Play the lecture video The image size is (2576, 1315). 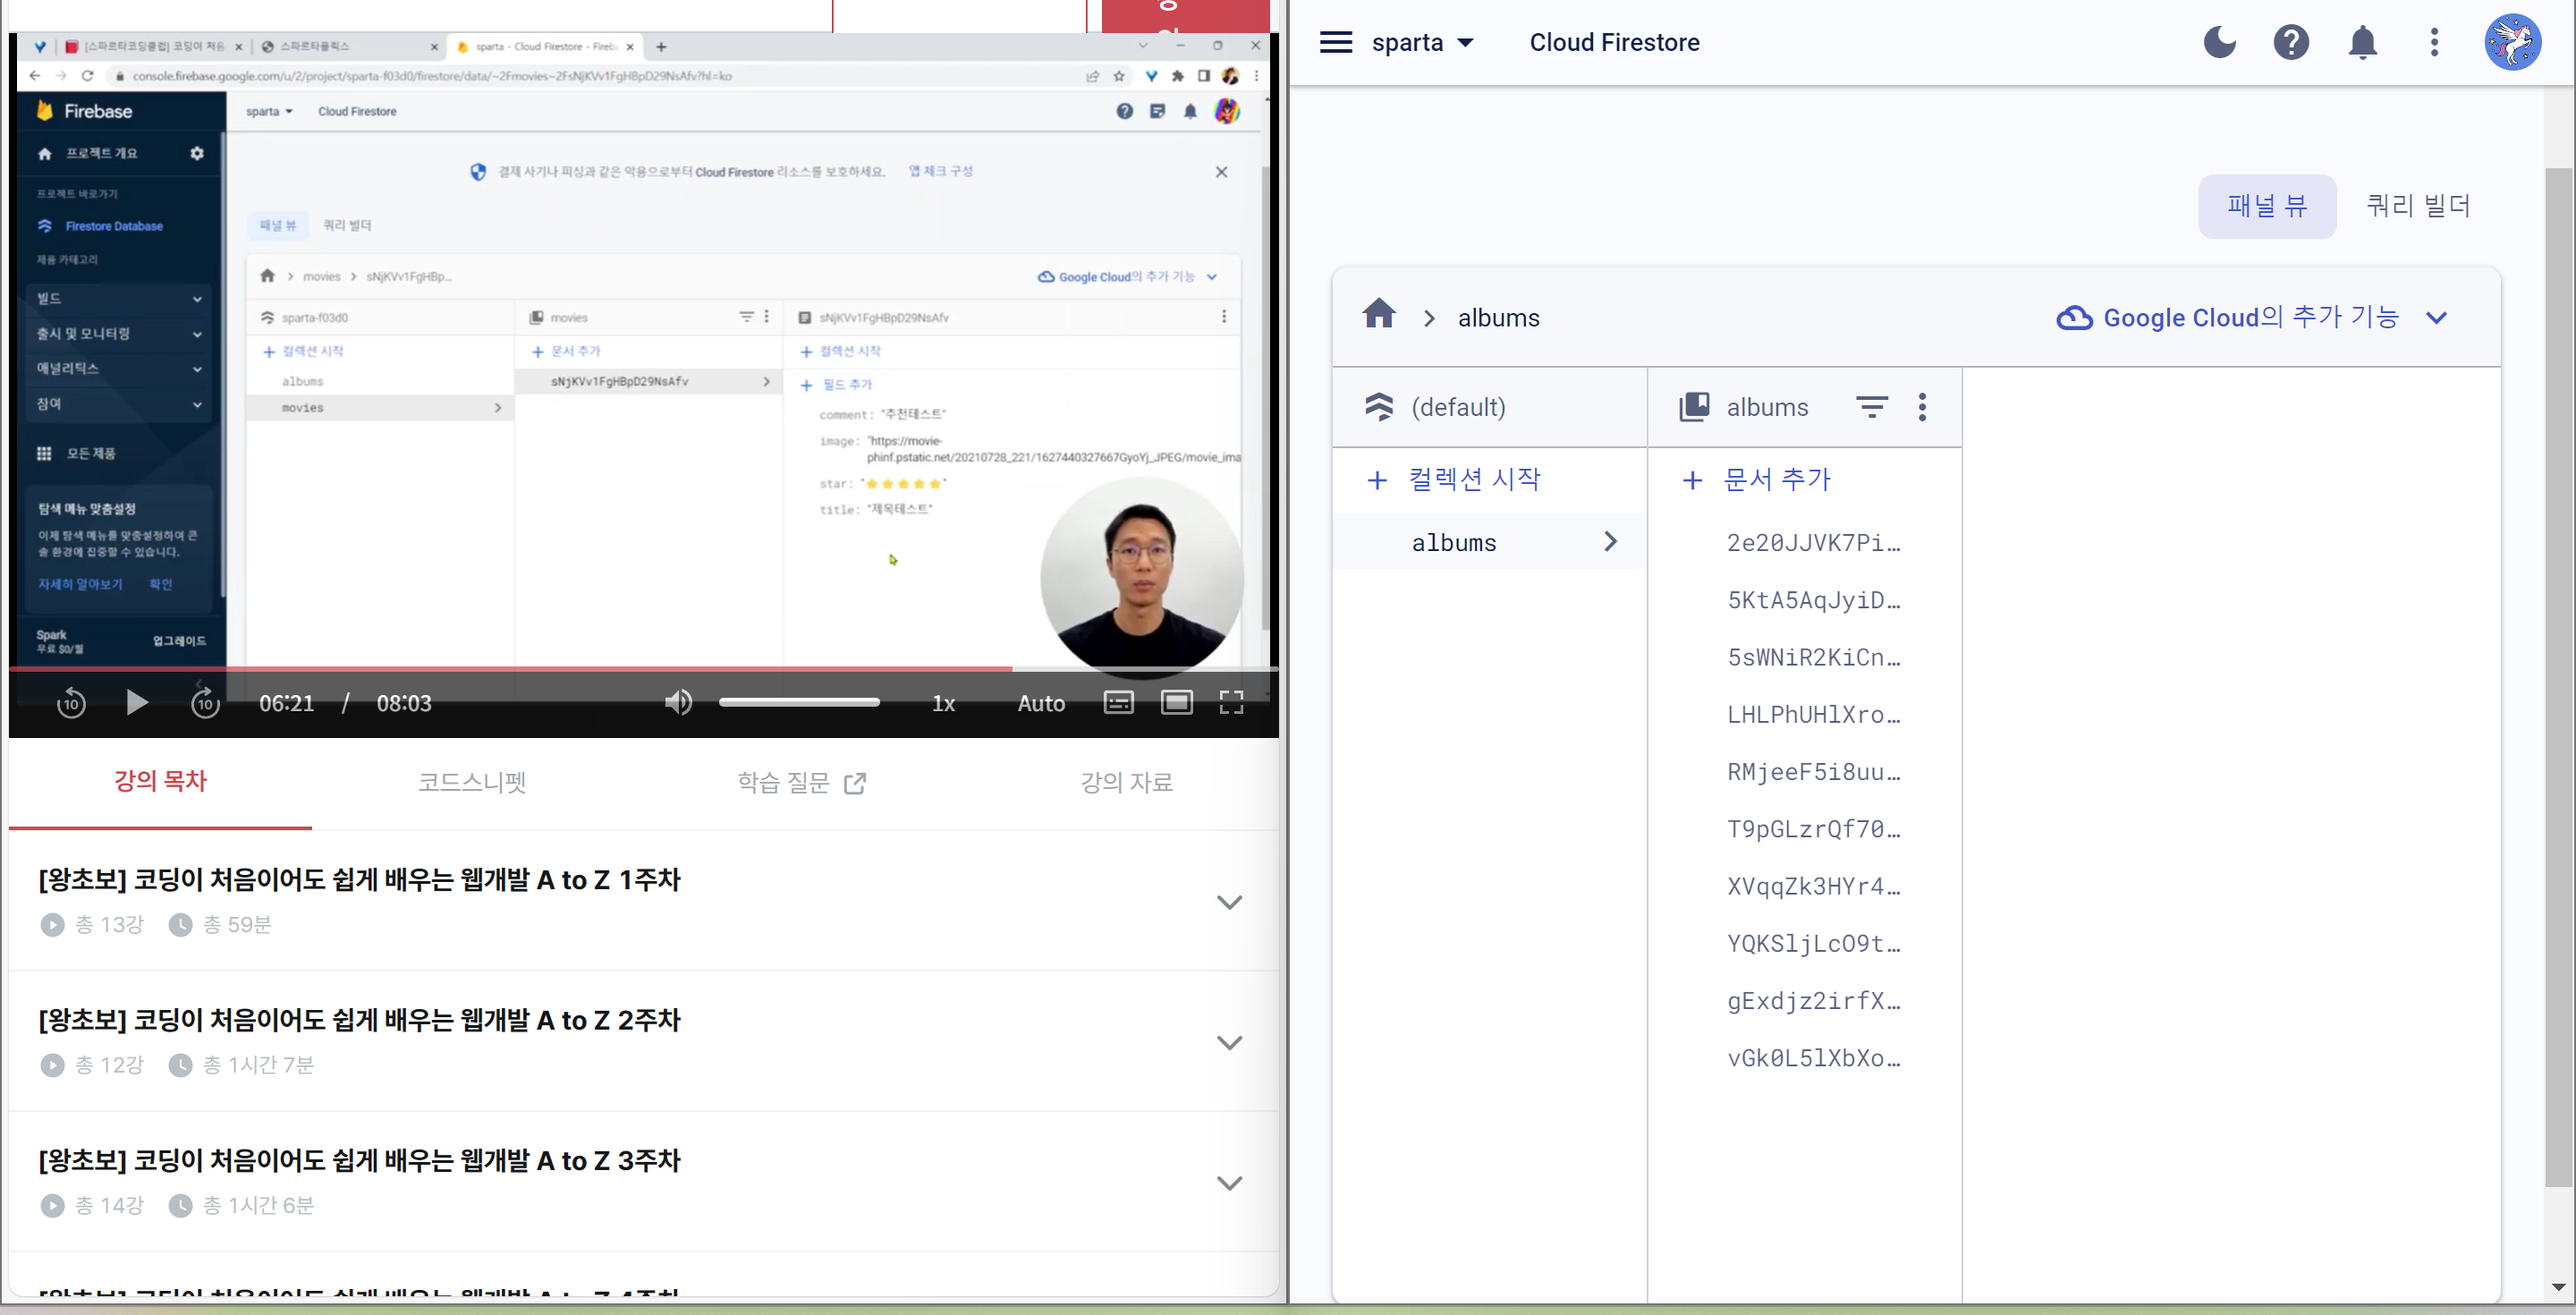click(137, 703)
